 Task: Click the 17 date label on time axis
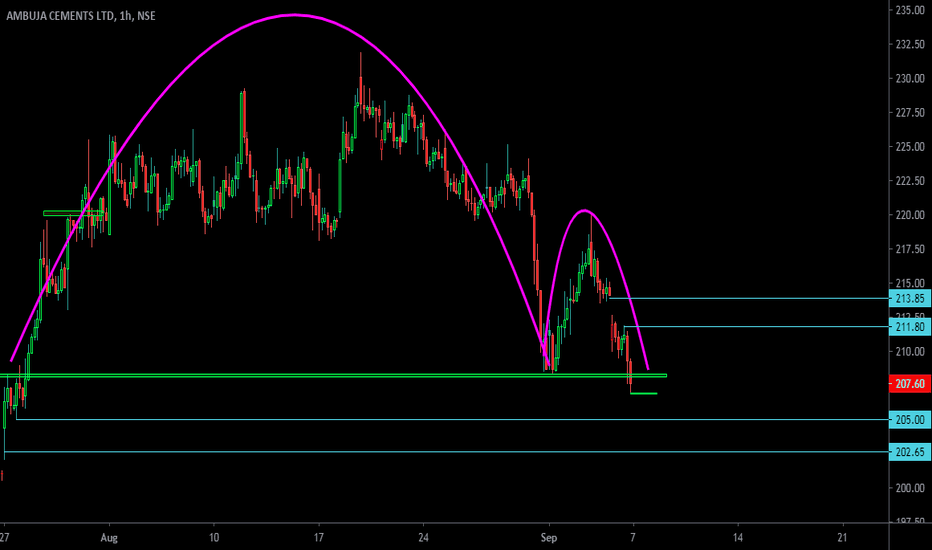point(319,538)
